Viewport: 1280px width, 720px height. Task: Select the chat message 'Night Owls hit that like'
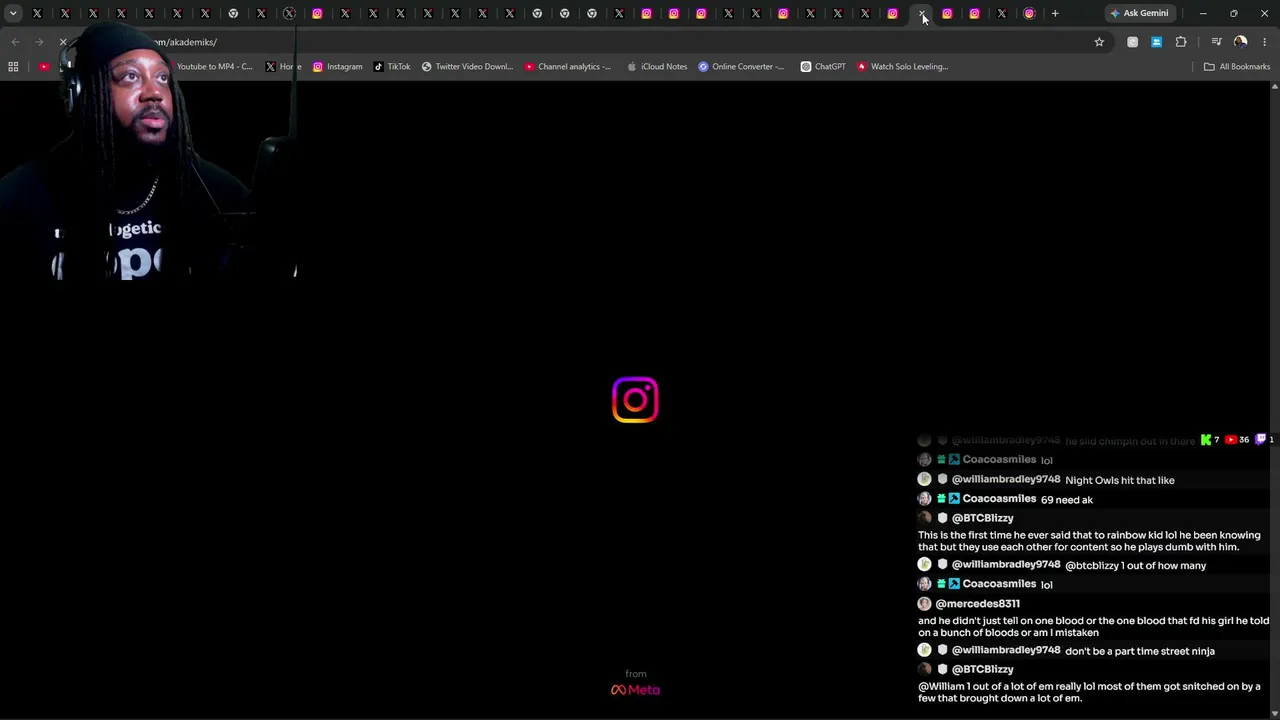pos(1120,481)
